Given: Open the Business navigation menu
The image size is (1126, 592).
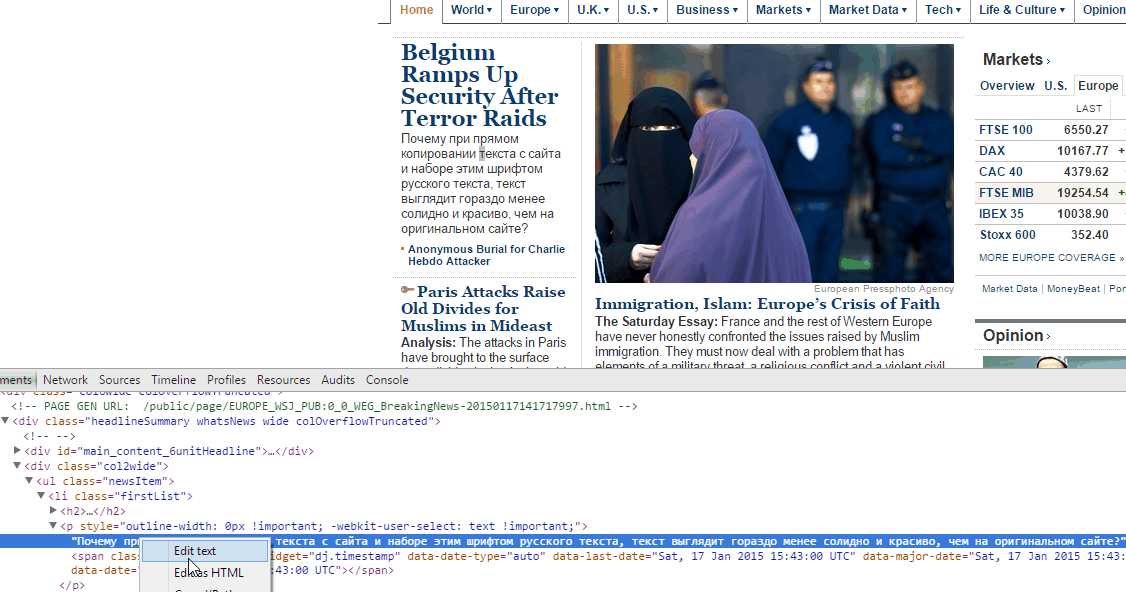Looking at the screenshot, I should pyautogui.click(x=707, y=10).
